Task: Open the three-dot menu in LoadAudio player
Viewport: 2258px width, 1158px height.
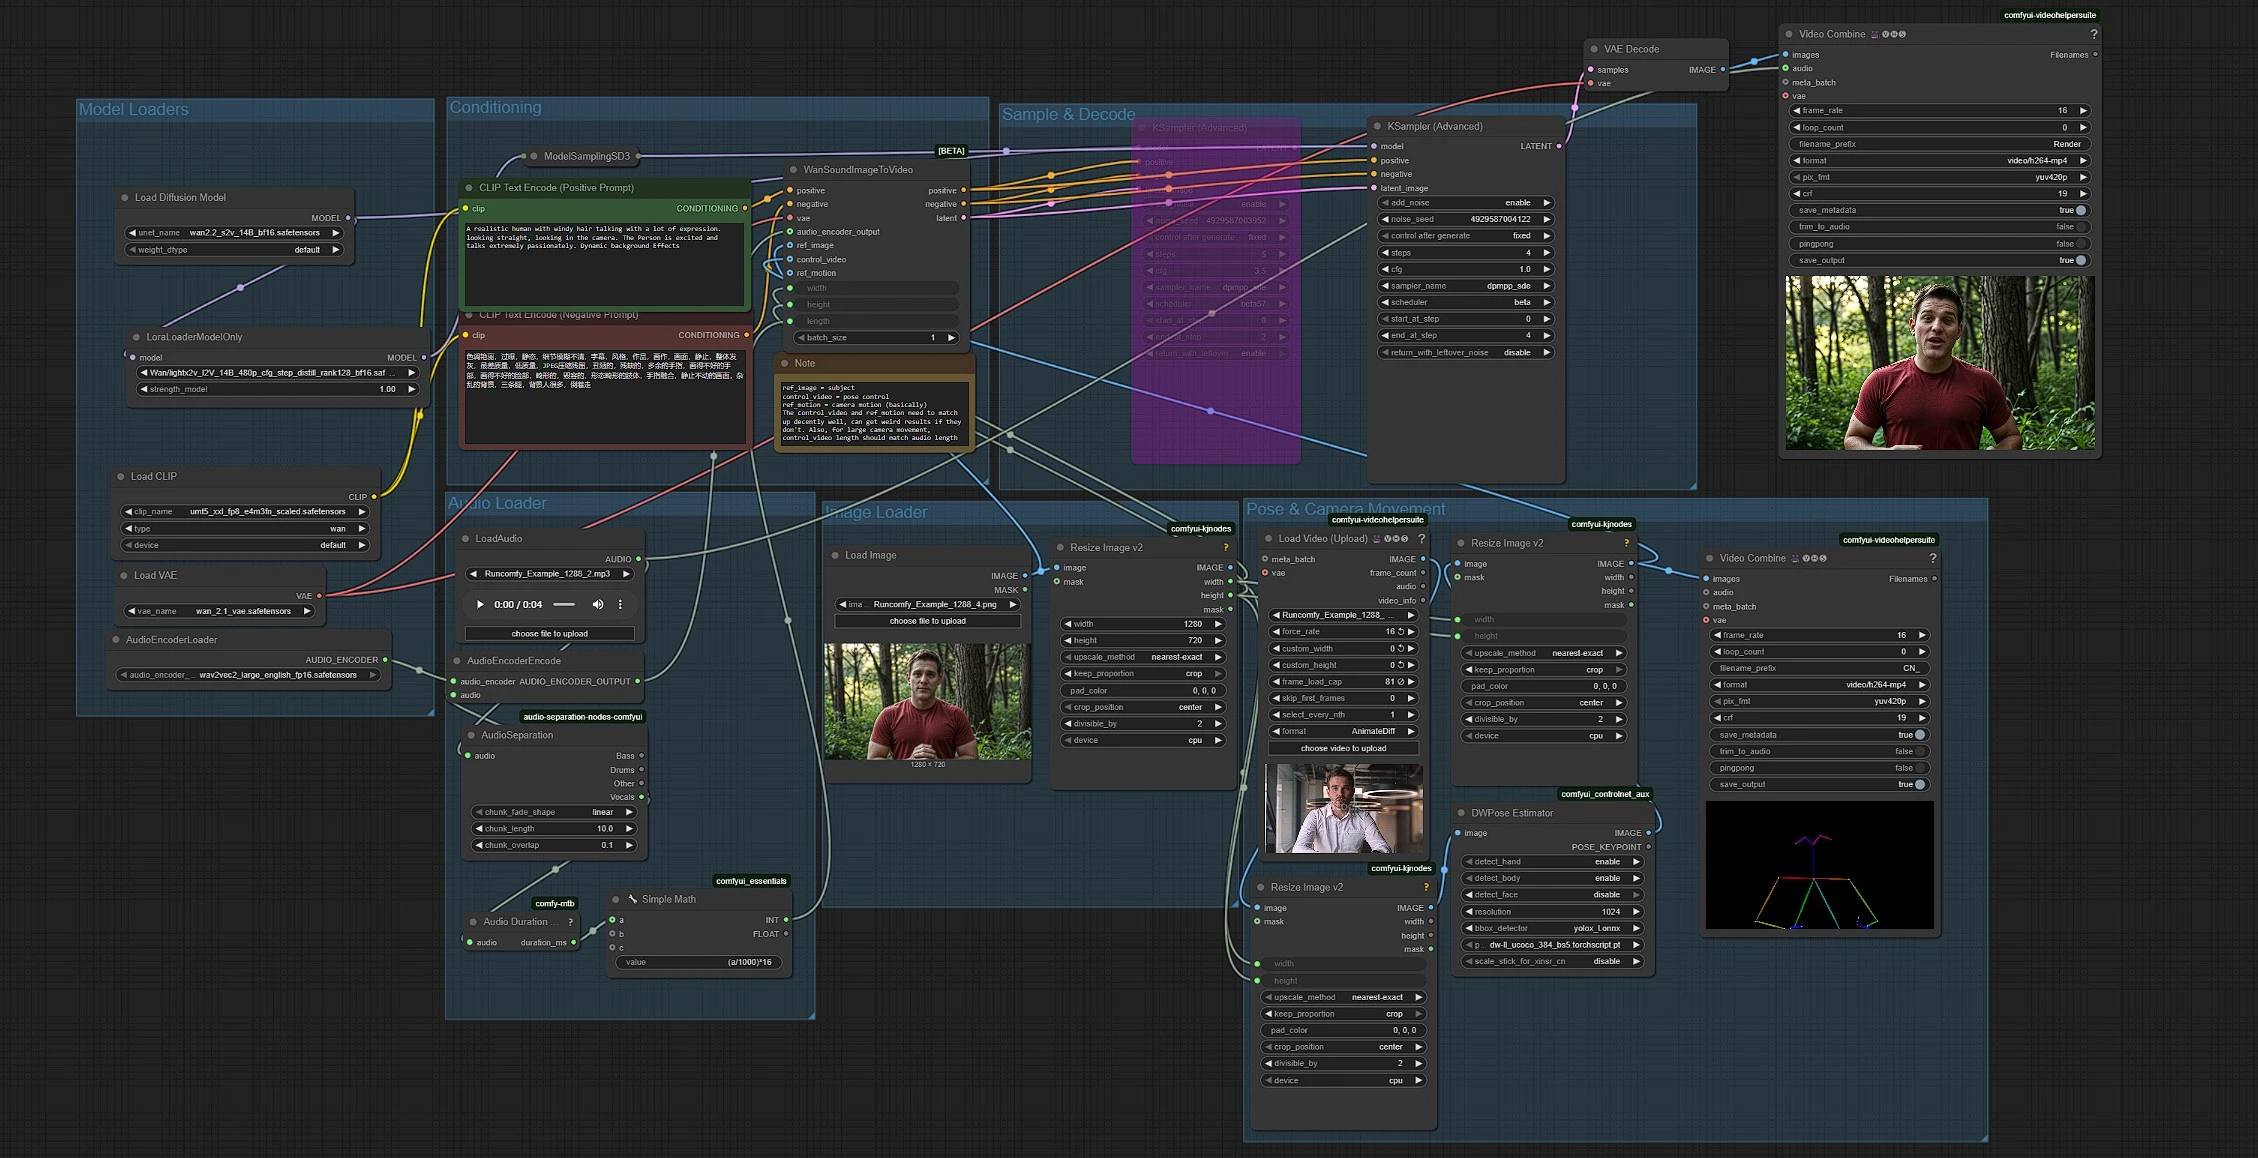Action: pyautogui.click(x=620, y=604)
